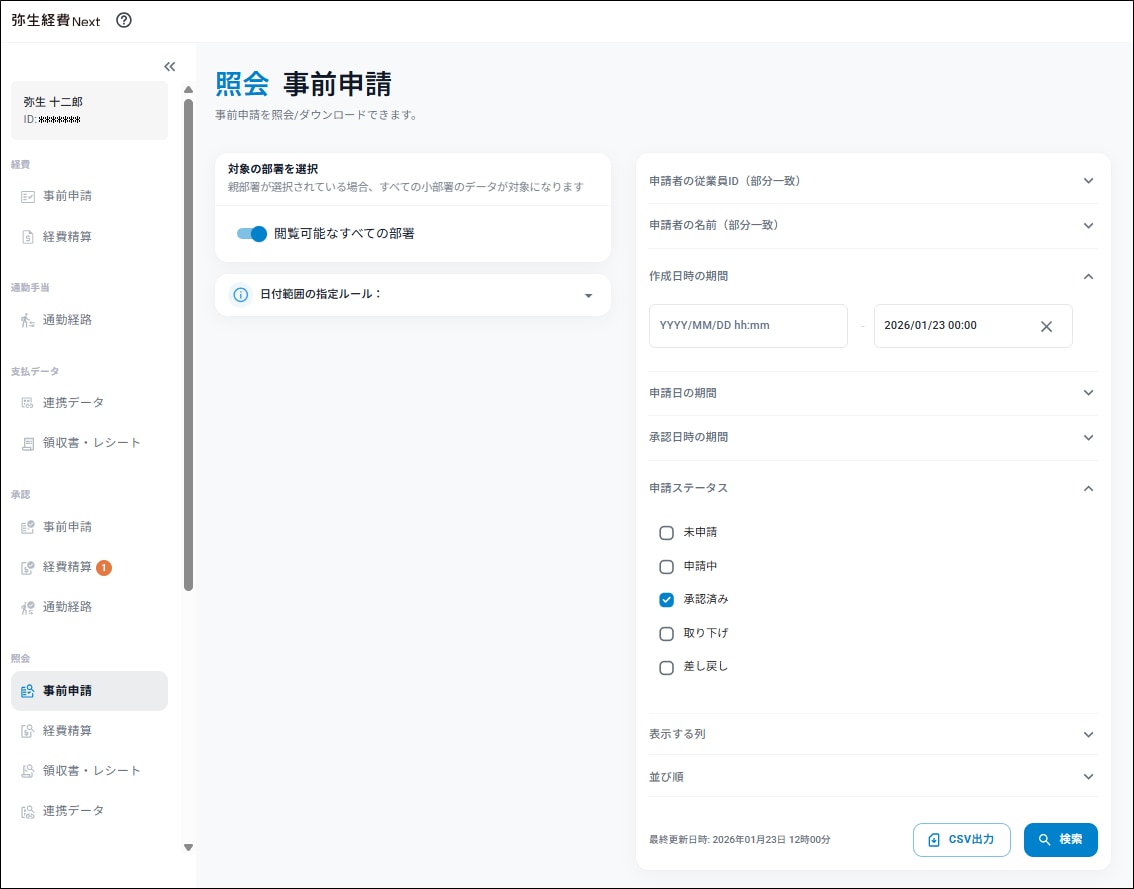Click the help question mark icon
This screenshot has height=889, width=1134.
[124, 20]
